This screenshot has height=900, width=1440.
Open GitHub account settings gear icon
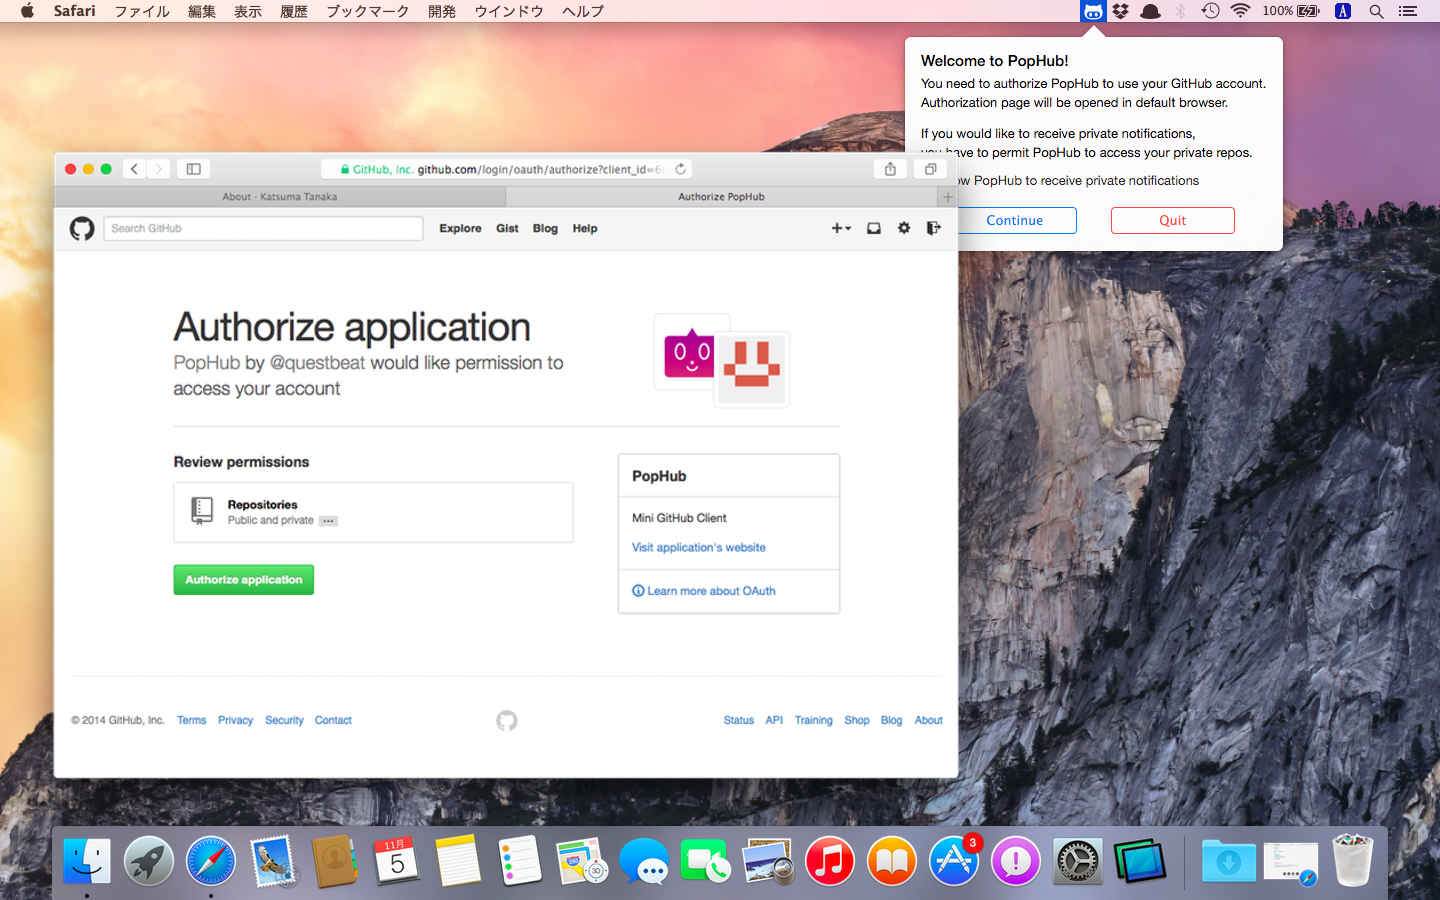(x=904, y=228)
